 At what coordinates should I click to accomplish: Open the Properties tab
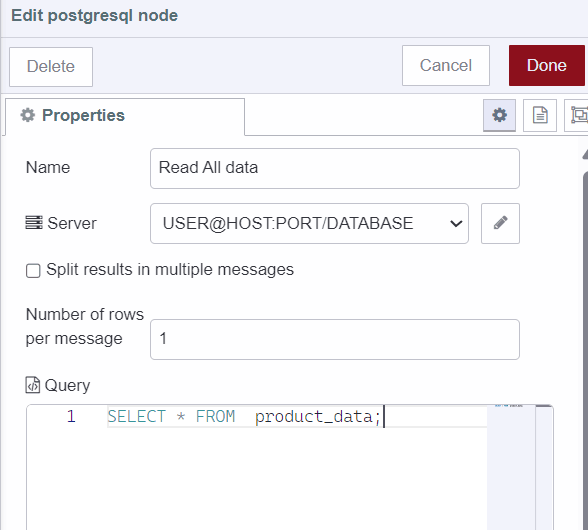125,116
